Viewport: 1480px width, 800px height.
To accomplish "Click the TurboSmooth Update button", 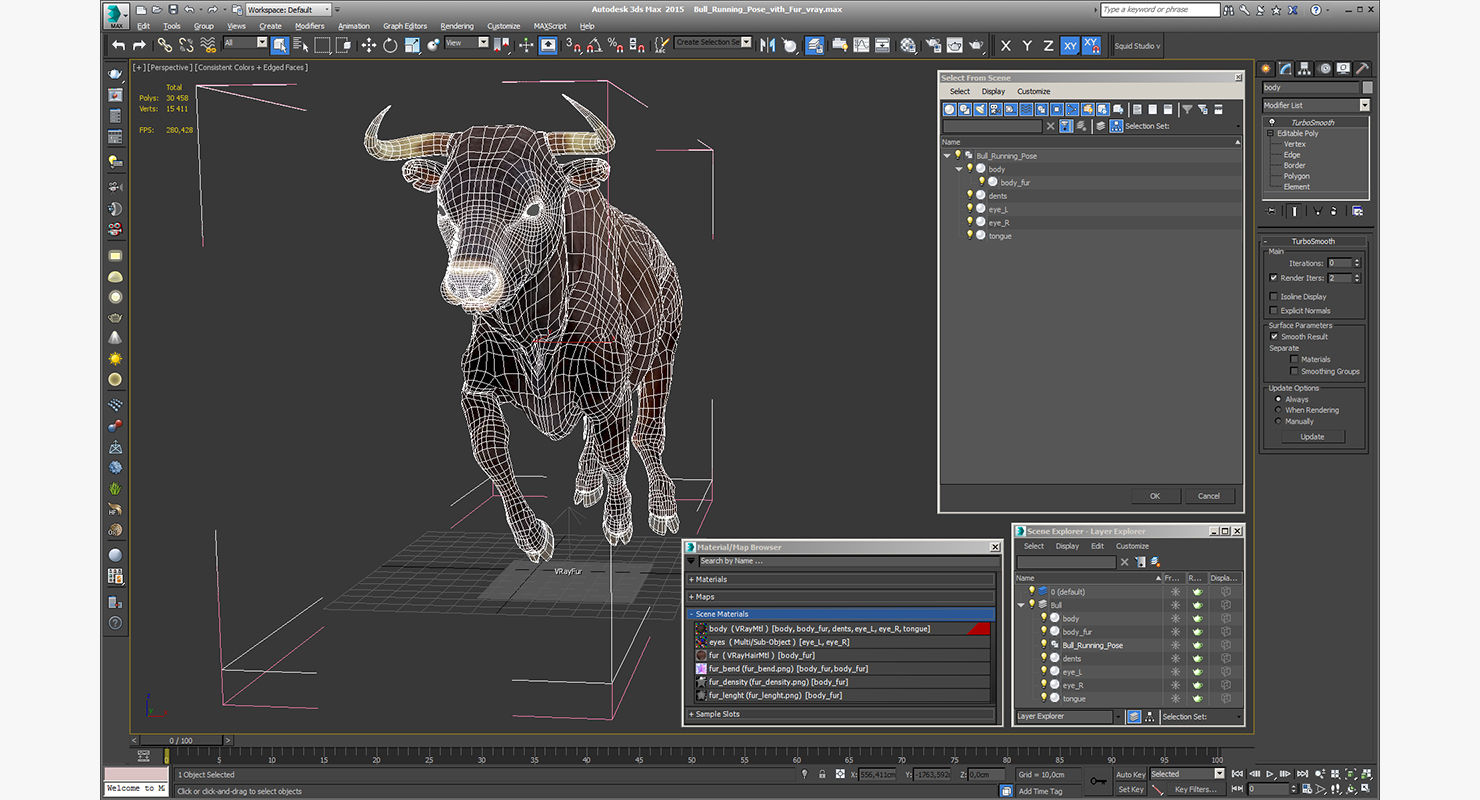I will click(1312, 437).
